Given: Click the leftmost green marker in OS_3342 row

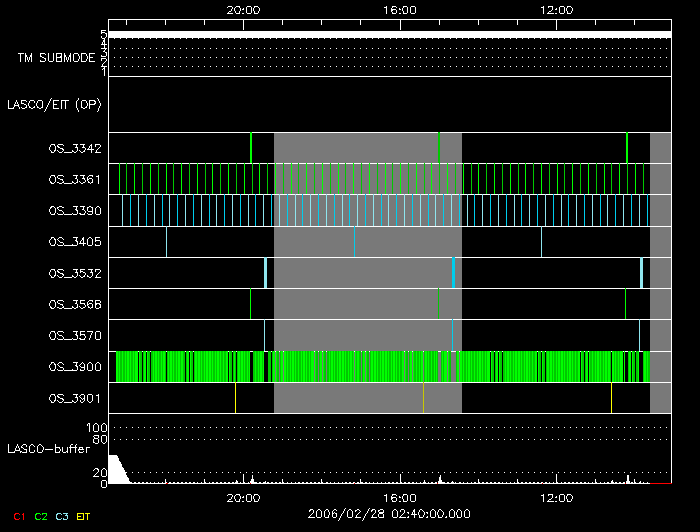Looking at the screenshot, I should click(251, 148).
